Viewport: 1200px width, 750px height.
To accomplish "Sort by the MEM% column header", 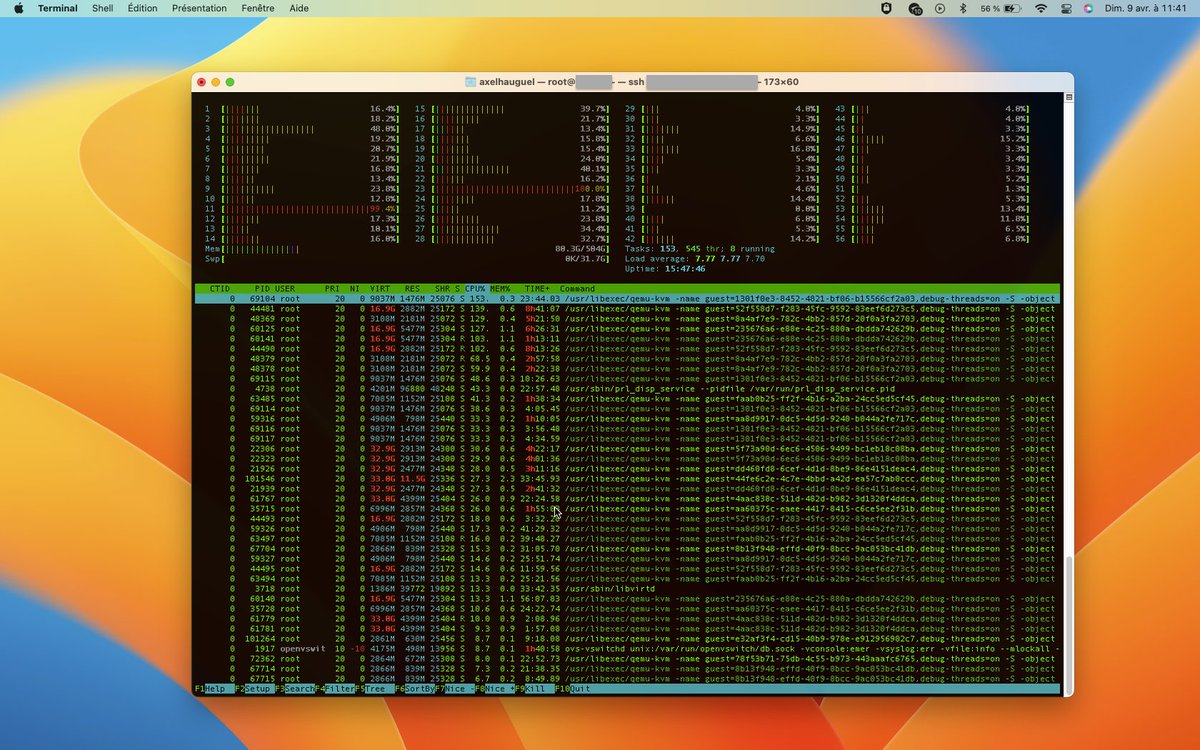I will click(500, 289).
